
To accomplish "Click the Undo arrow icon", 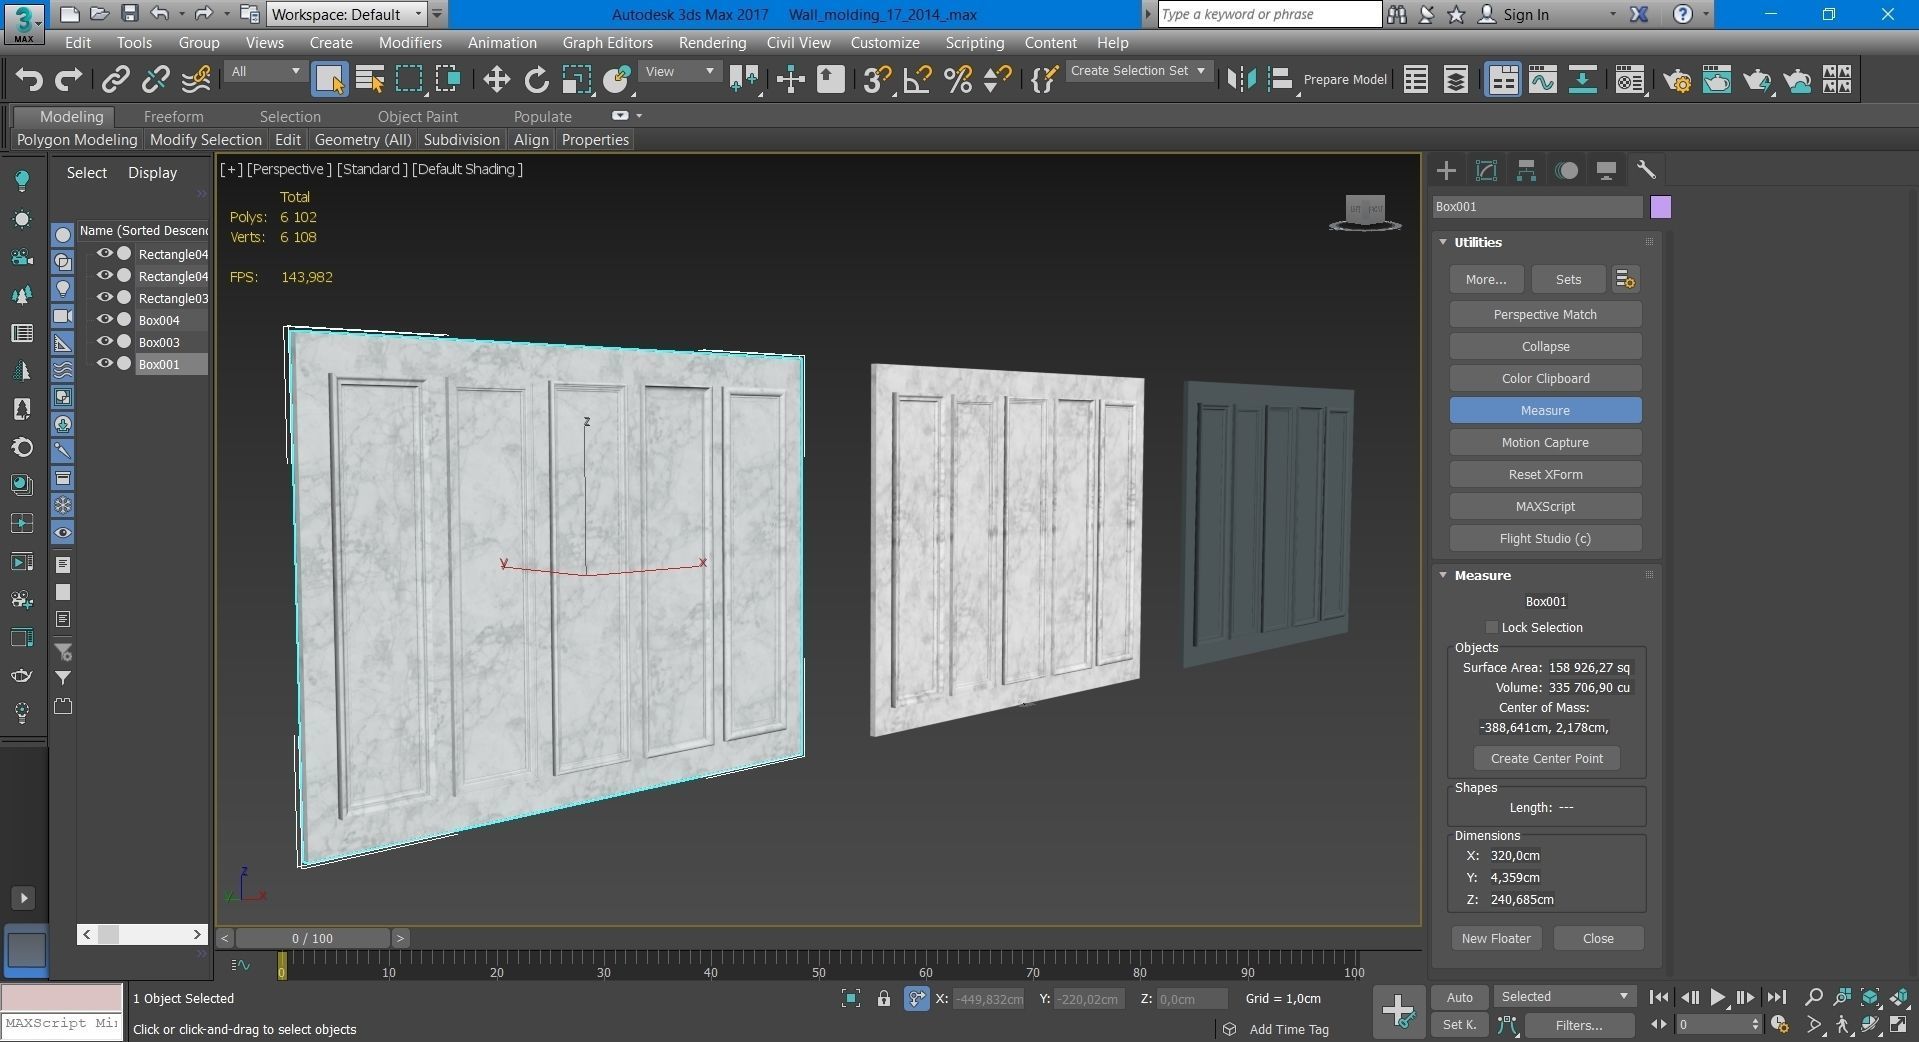I will tap(29, 79).
